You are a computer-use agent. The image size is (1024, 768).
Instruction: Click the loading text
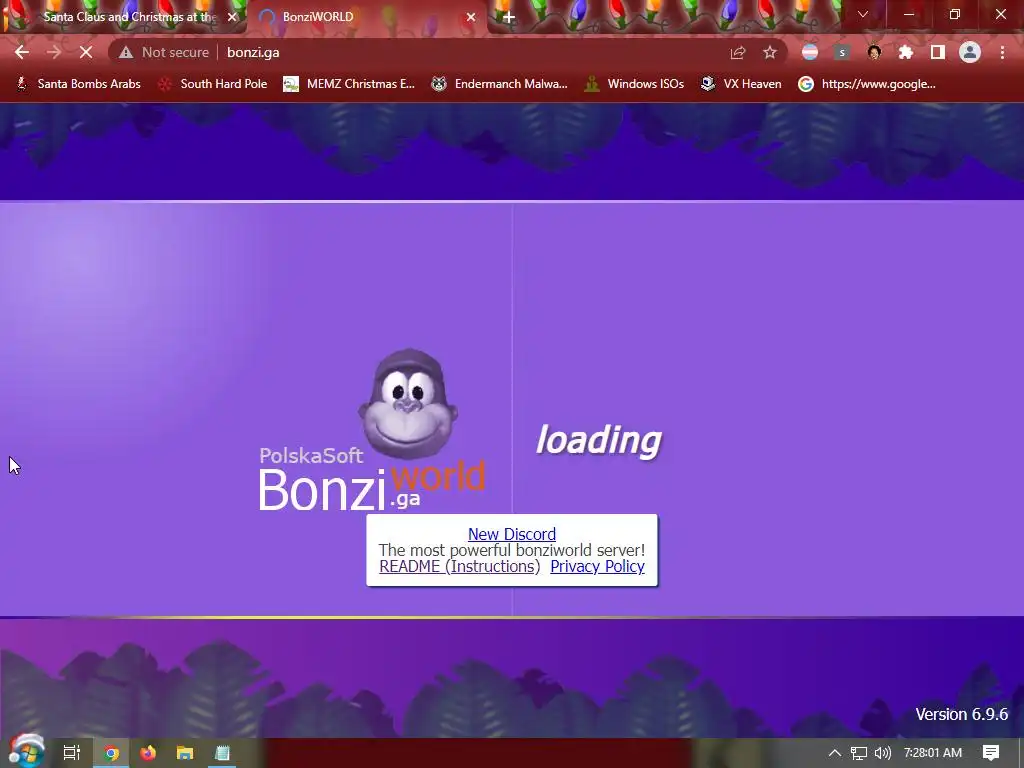pyautogui.click(x=599, y=440)
